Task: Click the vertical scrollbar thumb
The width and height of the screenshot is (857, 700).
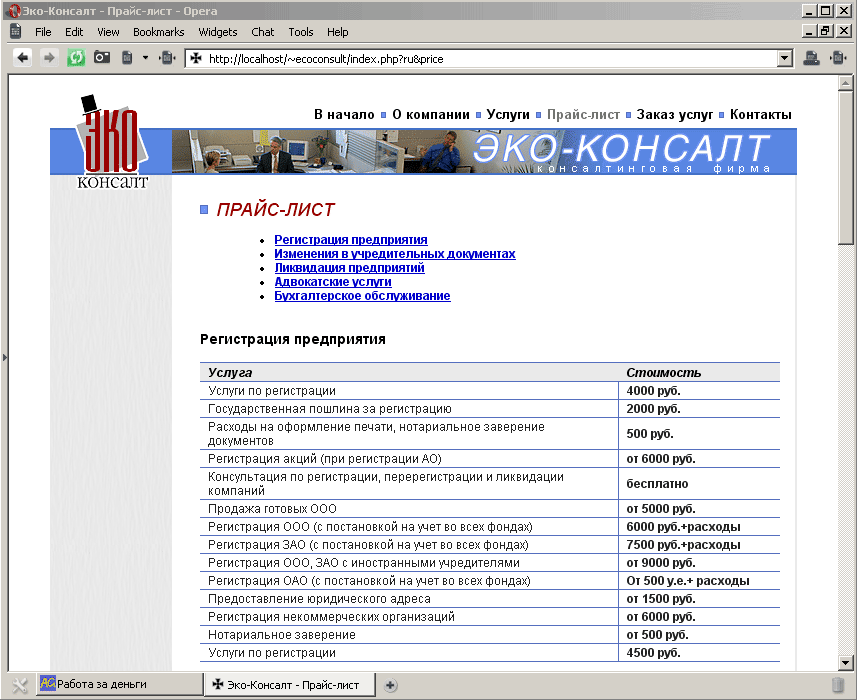Action: tap(845, 168)
